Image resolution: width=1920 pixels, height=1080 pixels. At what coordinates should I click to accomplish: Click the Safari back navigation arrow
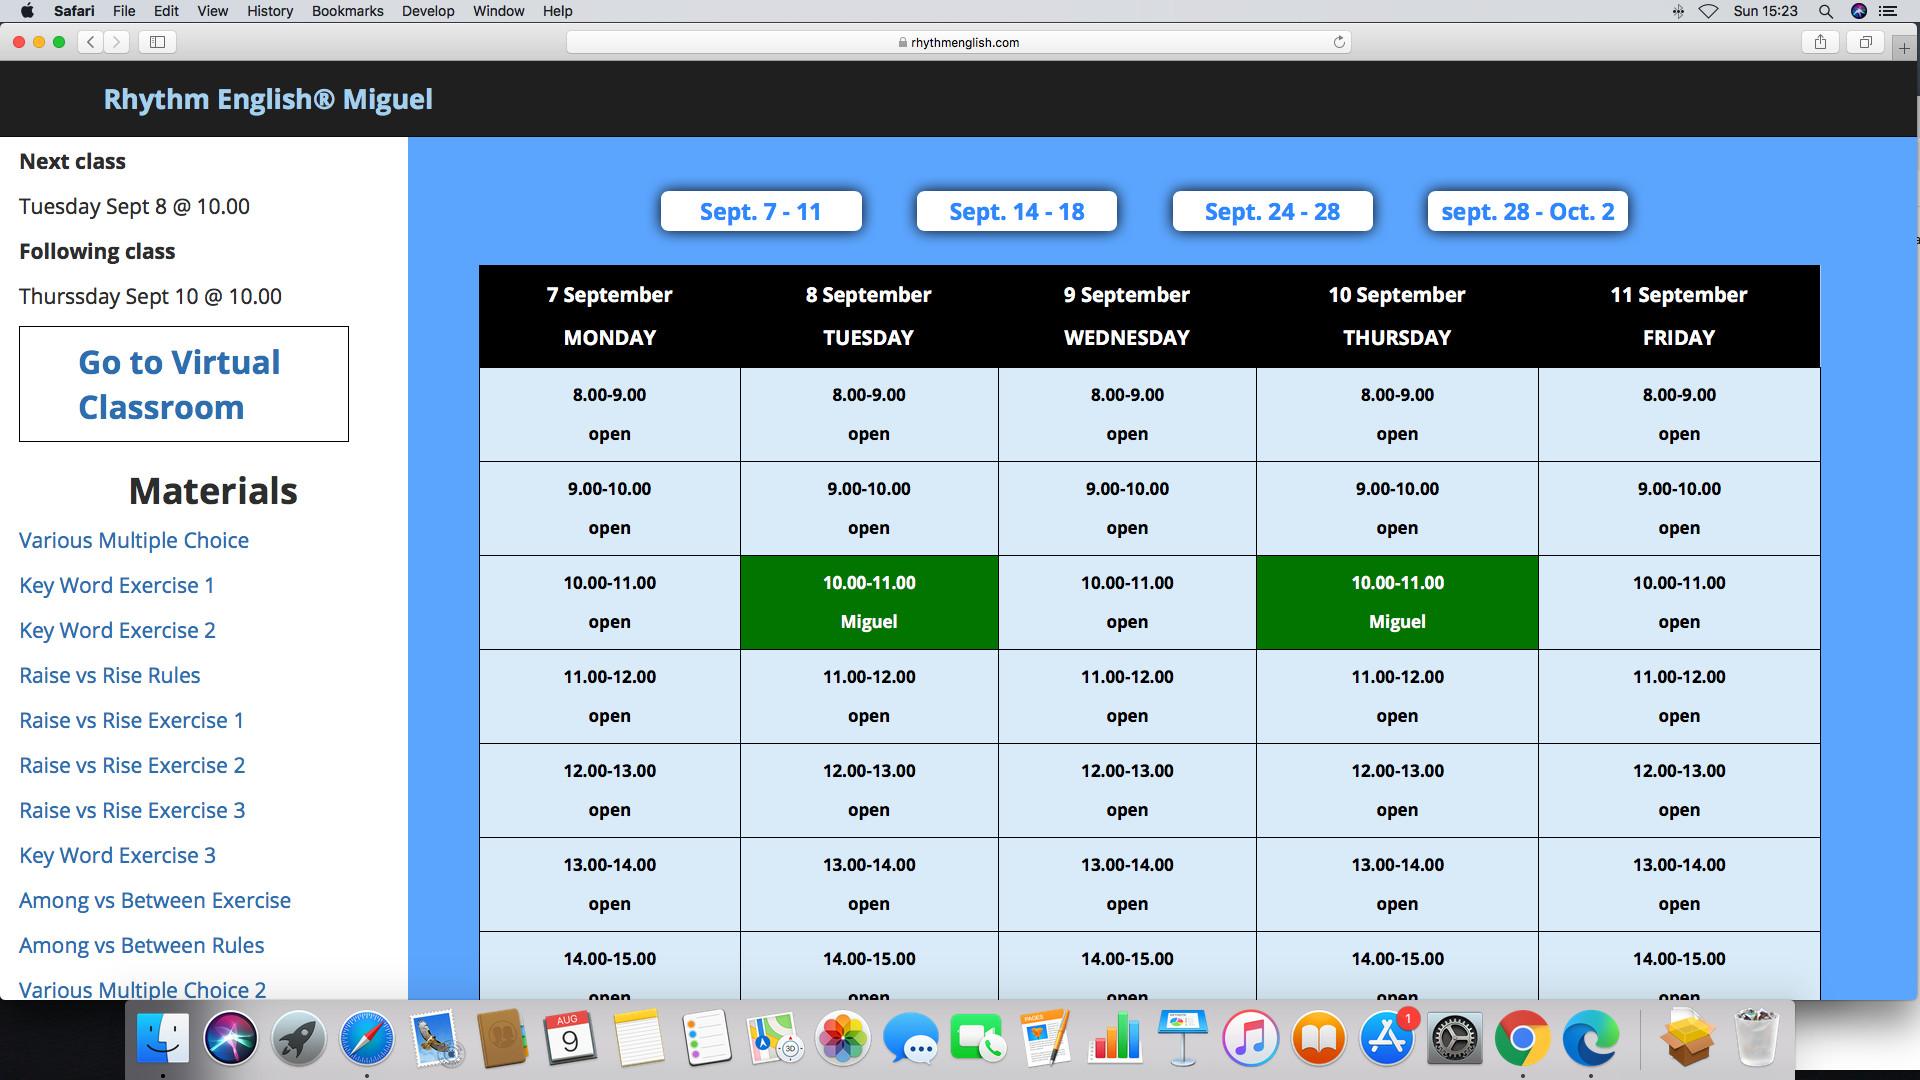(91, 42)
